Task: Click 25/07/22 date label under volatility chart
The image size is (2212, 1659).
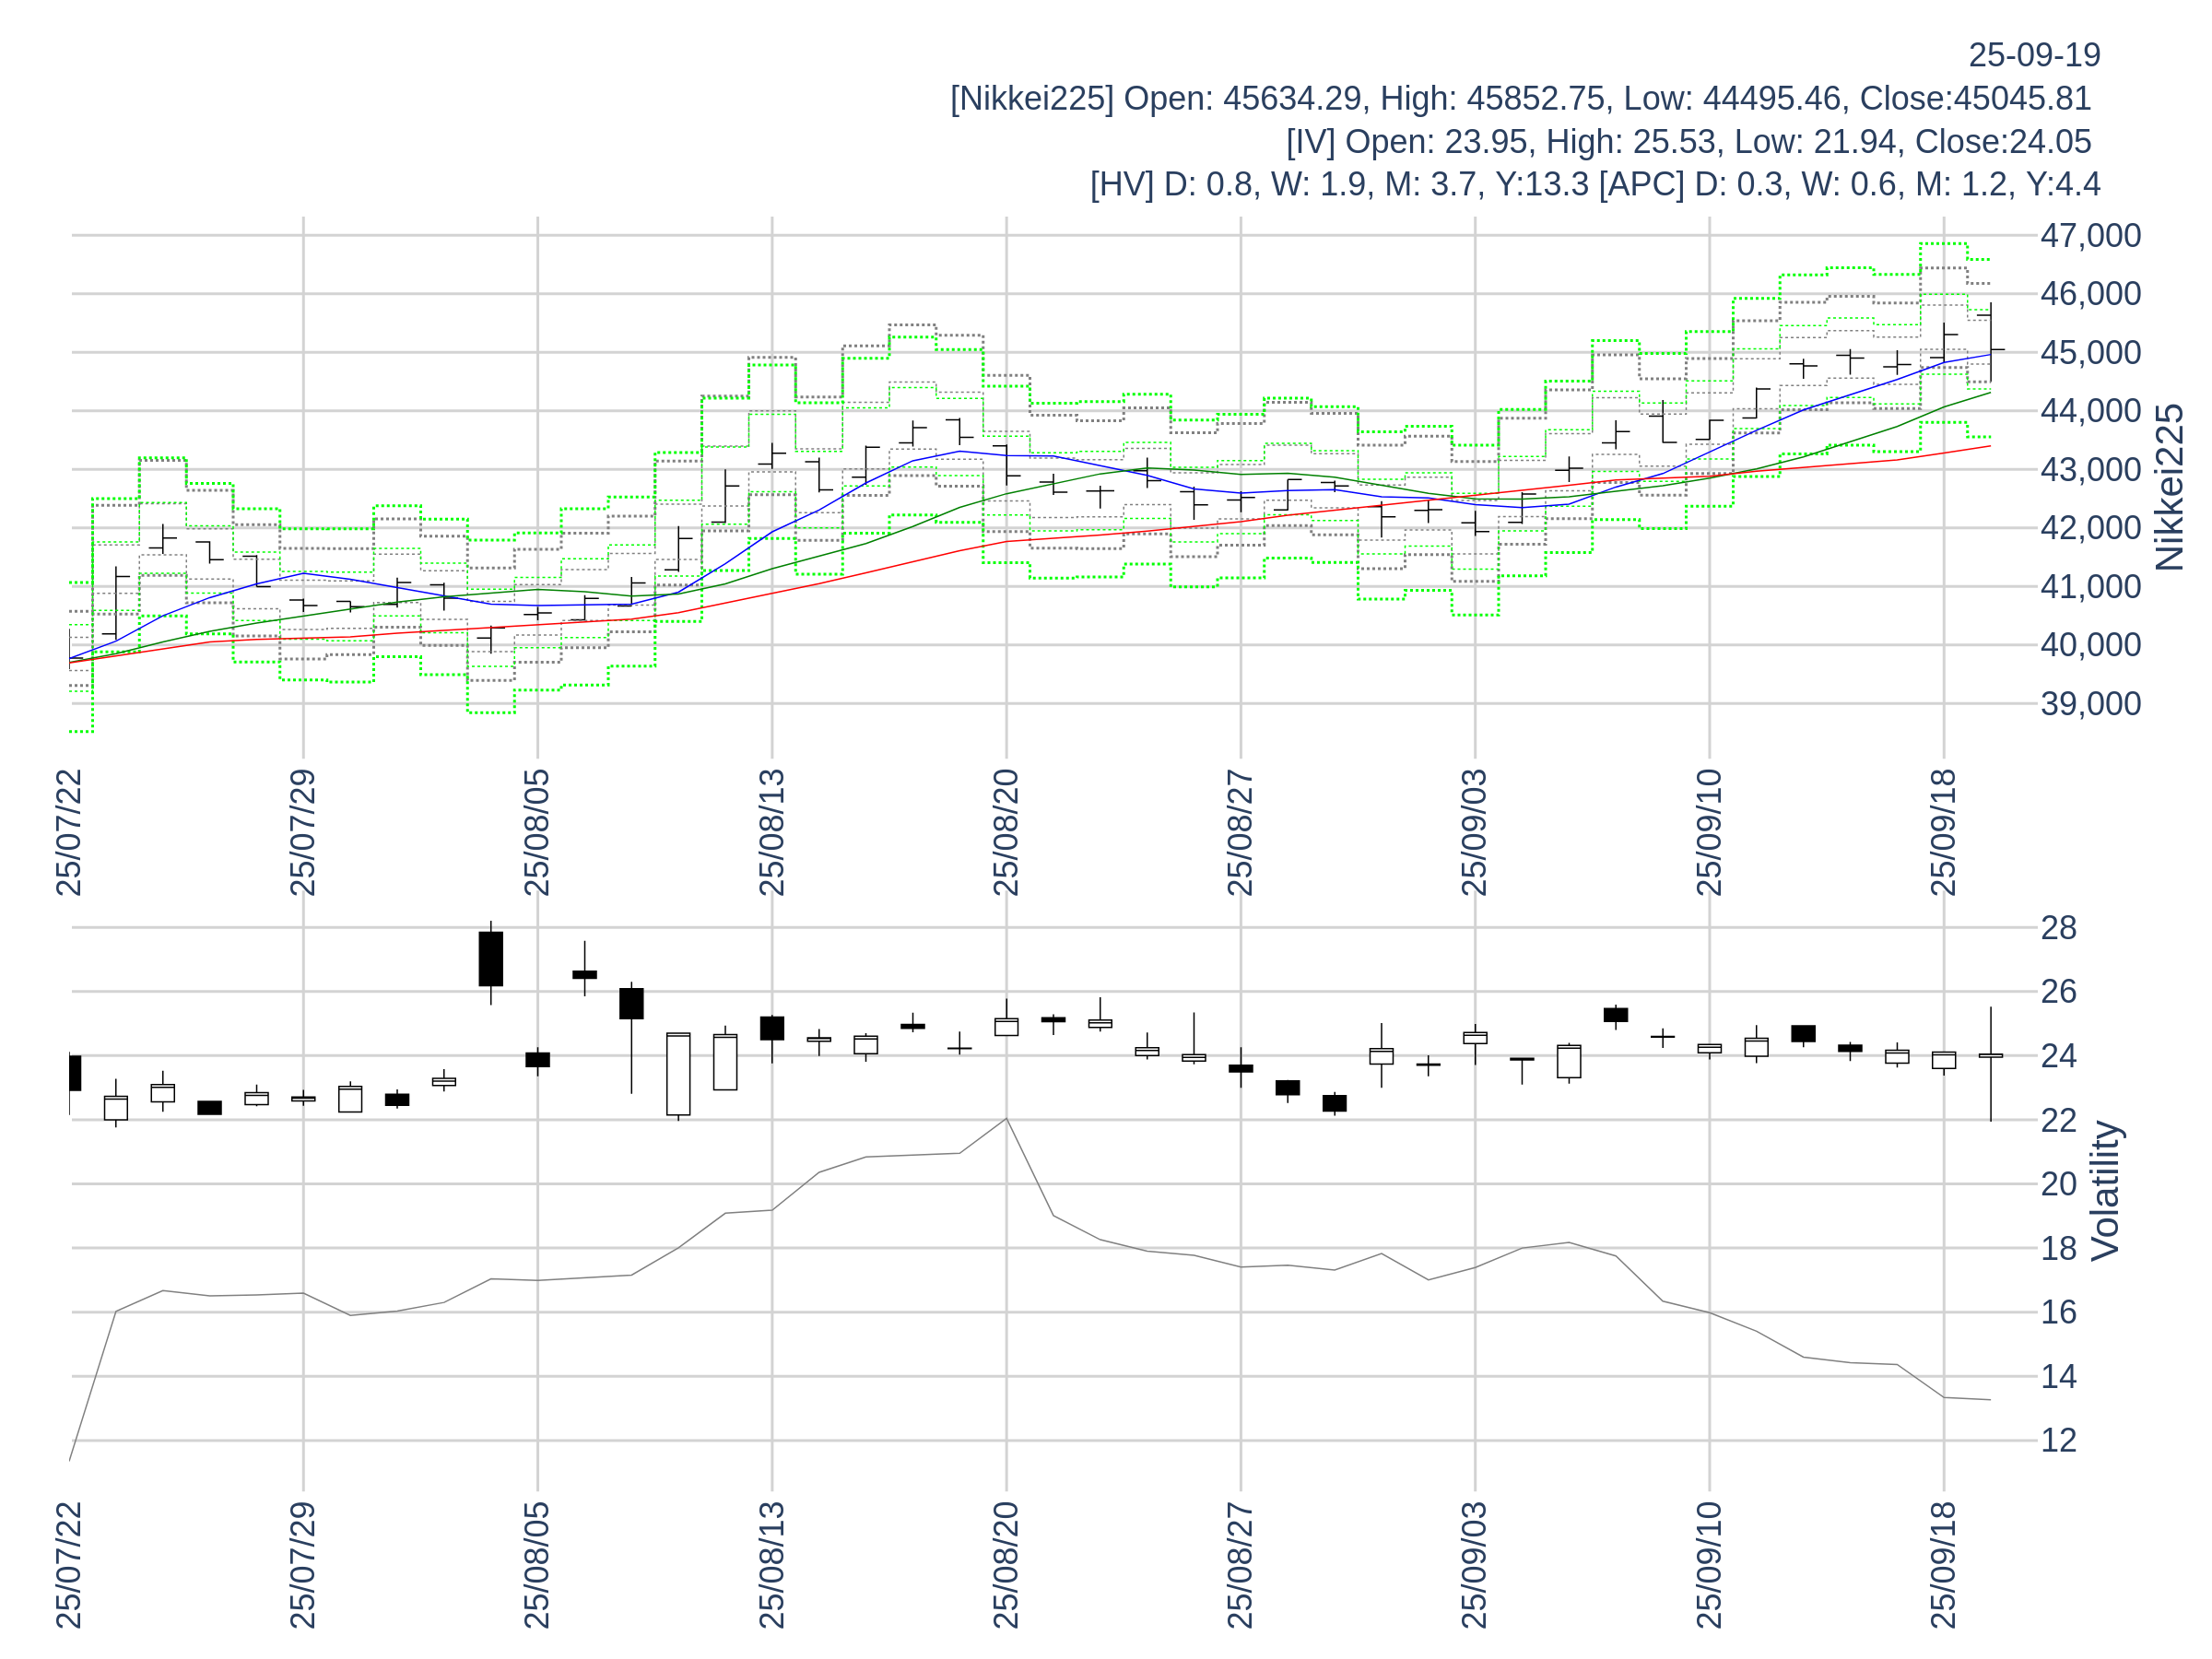Action: [69, 1565]
